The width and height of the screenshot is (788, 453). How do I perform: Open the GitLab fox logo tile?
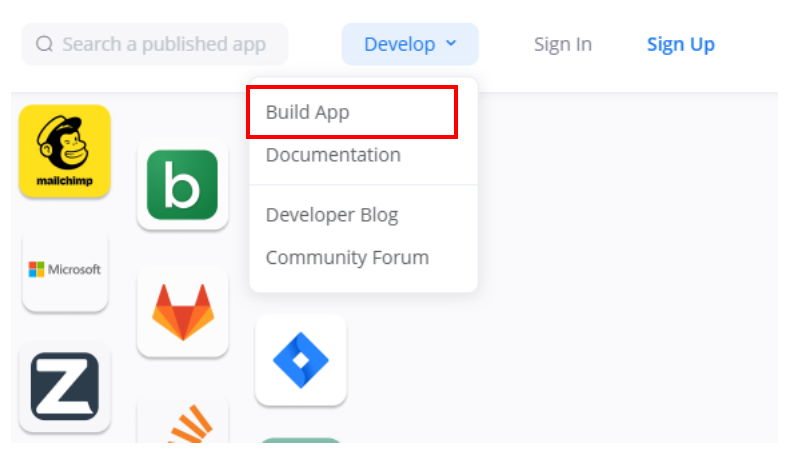pyautogui.click(x=182, y=312)
